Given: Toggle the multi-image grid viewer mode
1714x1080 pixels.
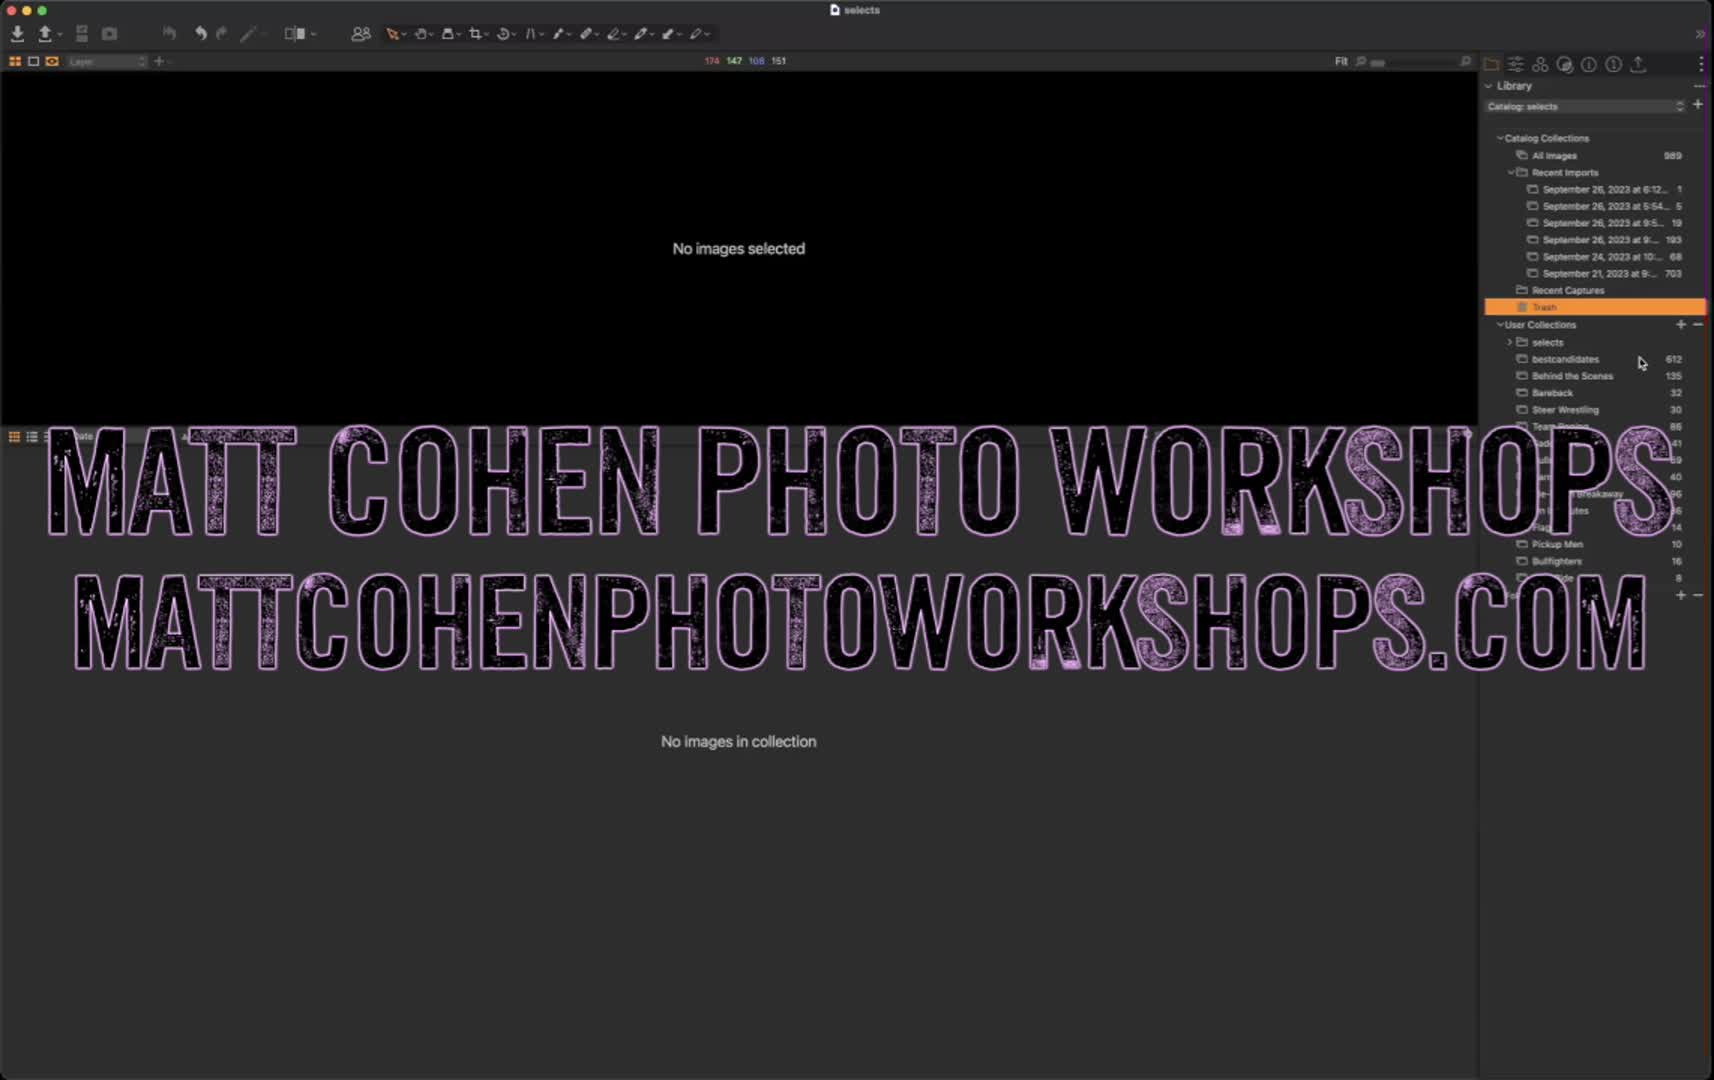Looking at the screenshot, I should point(15,61).
